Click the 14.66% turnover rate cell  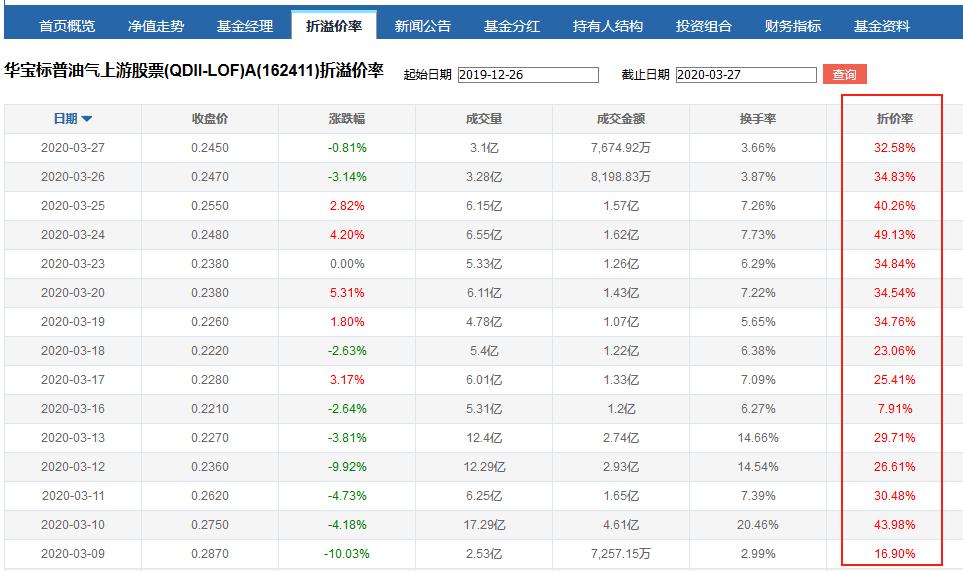tap(758, 438)
